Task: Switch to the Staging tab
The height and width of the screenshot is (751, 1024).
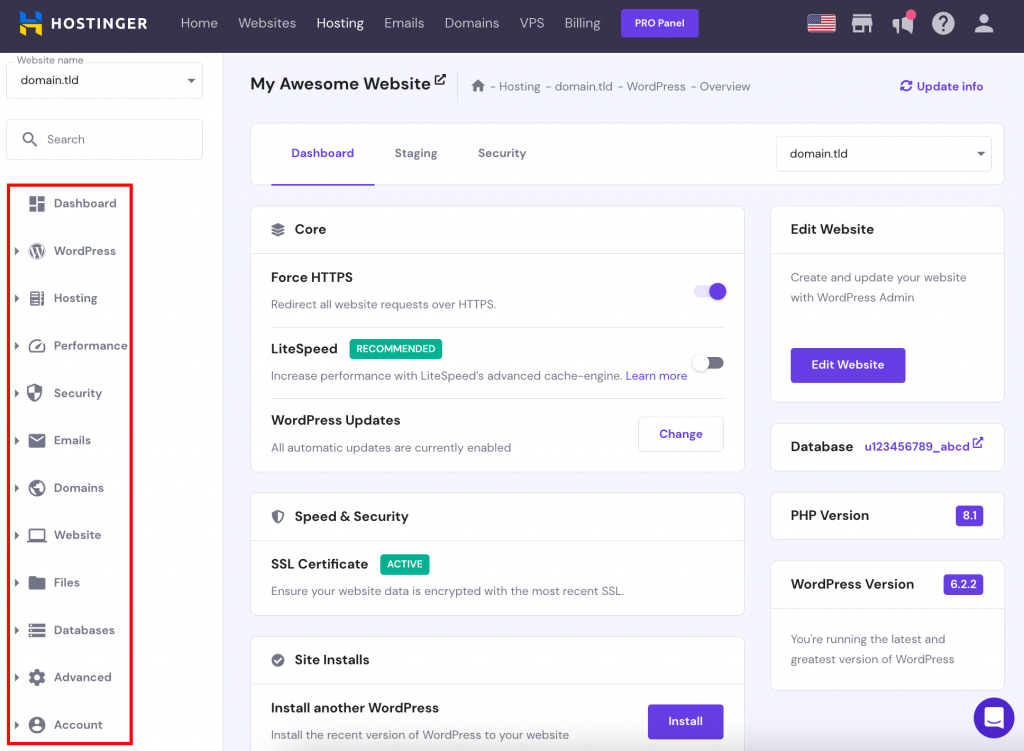Action: coord(415,153)
